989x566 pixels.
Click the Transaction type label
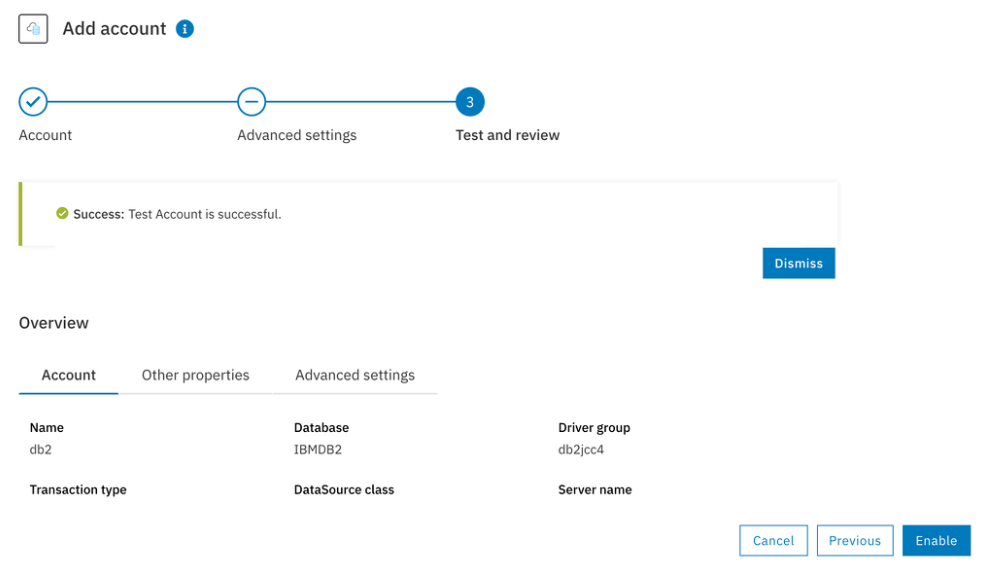coord(78,490)
